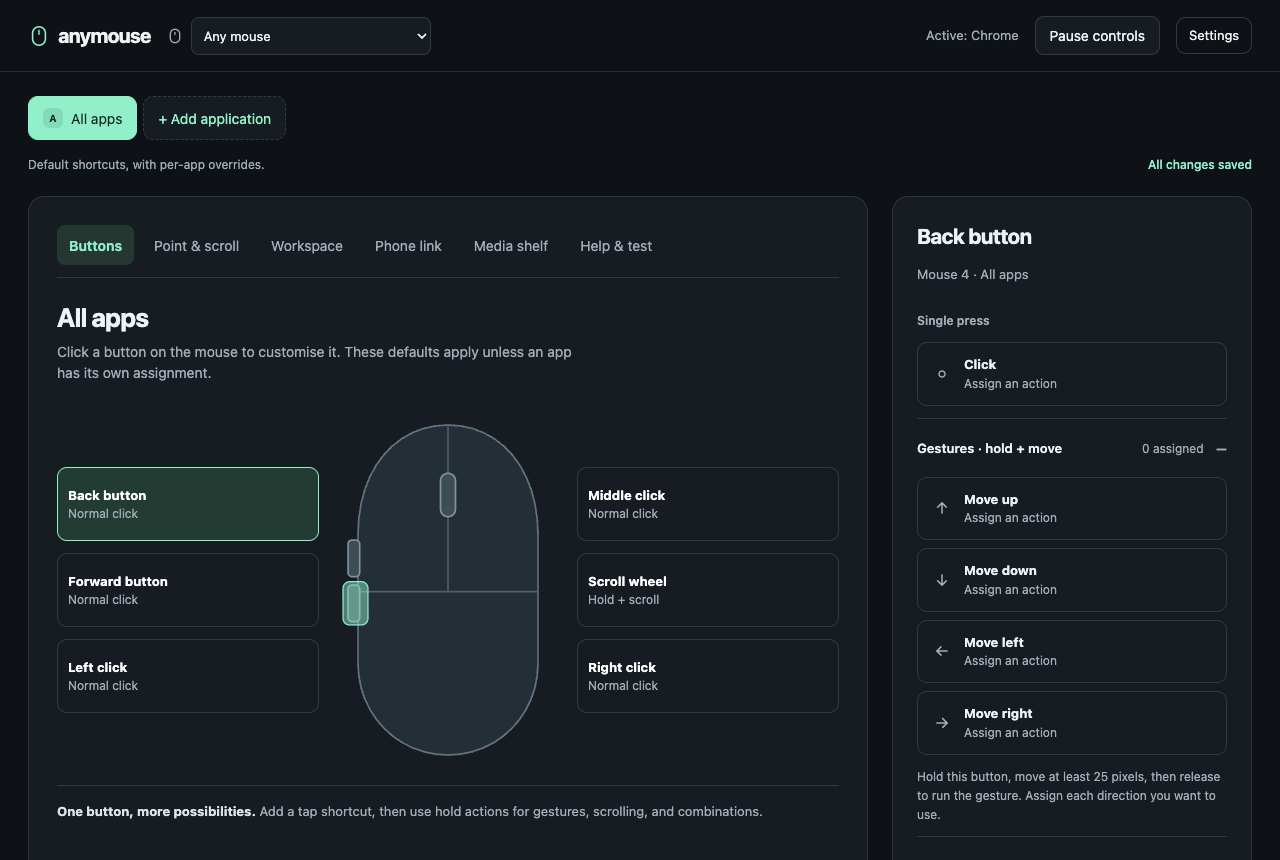
Task: Click the 'Single press' label
Action: 953,321
